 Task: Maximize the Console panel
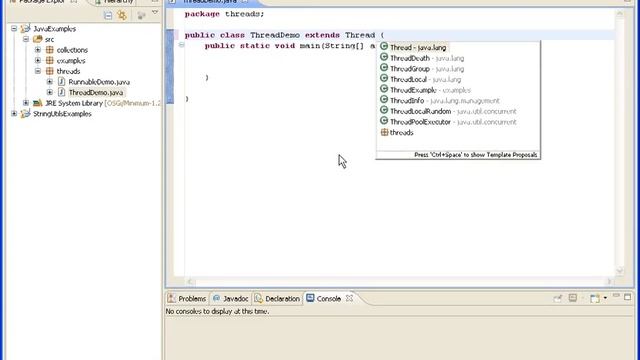[x=627, y=297]
